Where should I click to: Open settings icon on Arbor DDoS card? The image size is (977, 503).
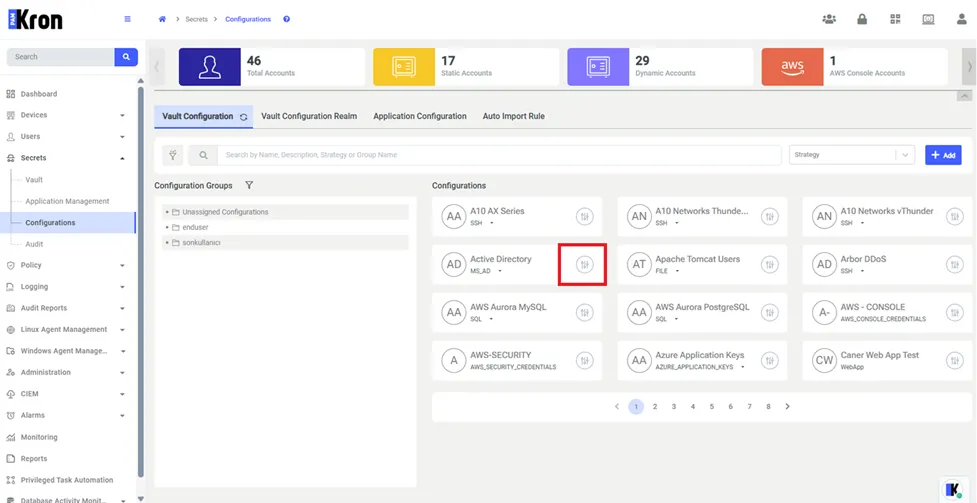955,265
